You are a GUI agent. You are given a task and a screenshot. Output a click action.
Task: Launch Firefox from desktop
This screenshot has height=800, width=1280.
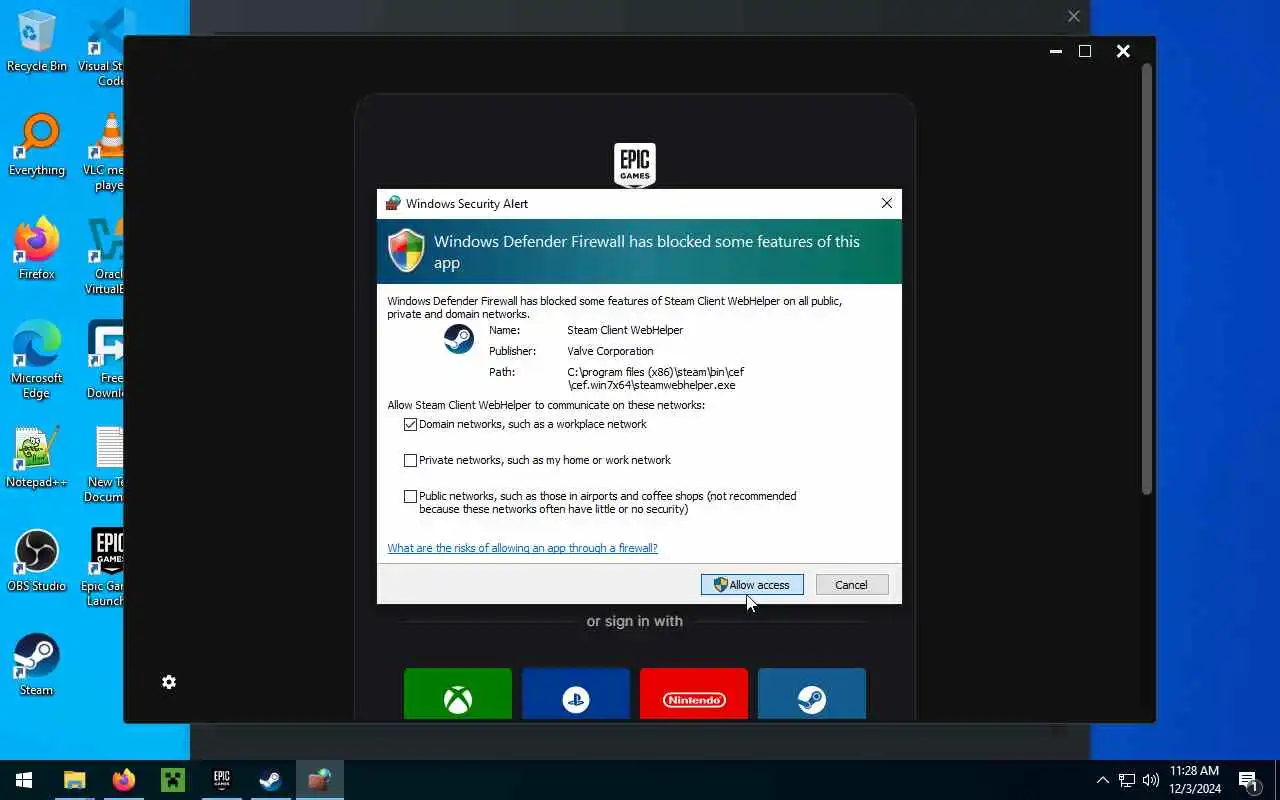(37, 249)
